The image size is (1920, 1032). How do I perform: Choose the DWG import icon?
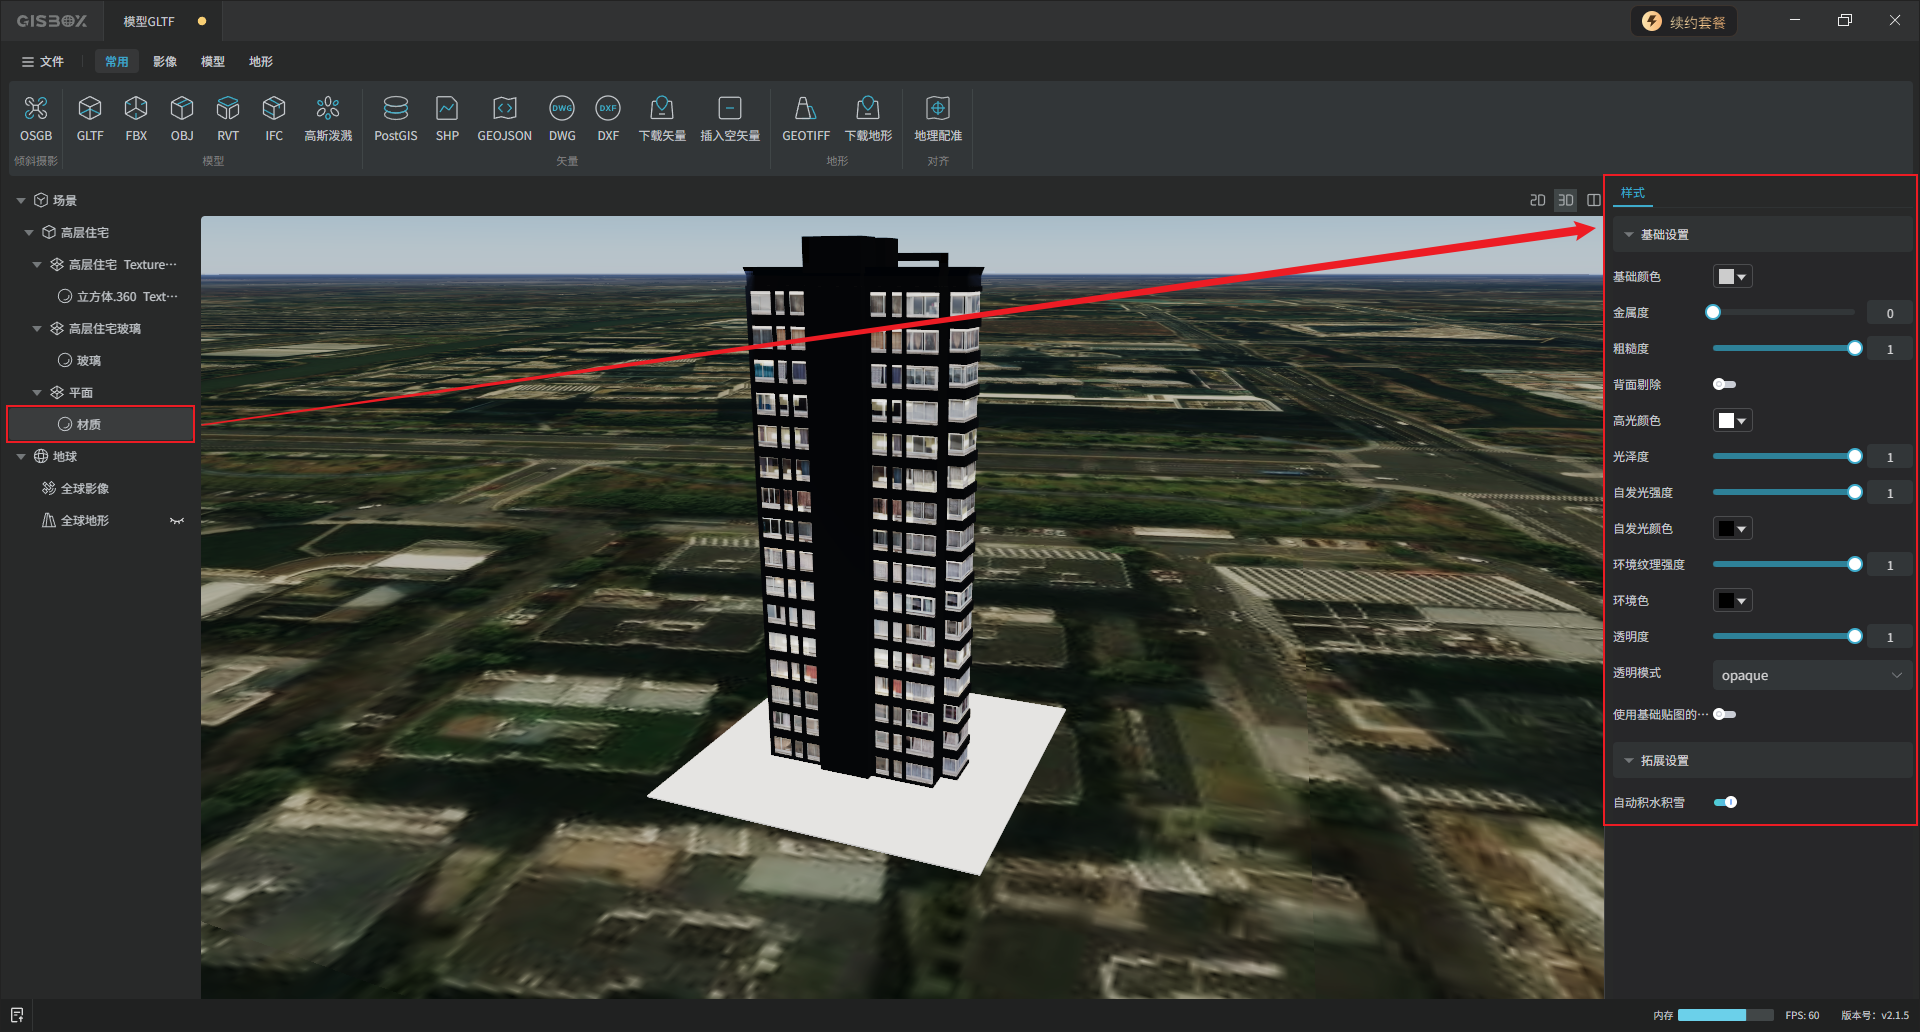click(562, 109)
